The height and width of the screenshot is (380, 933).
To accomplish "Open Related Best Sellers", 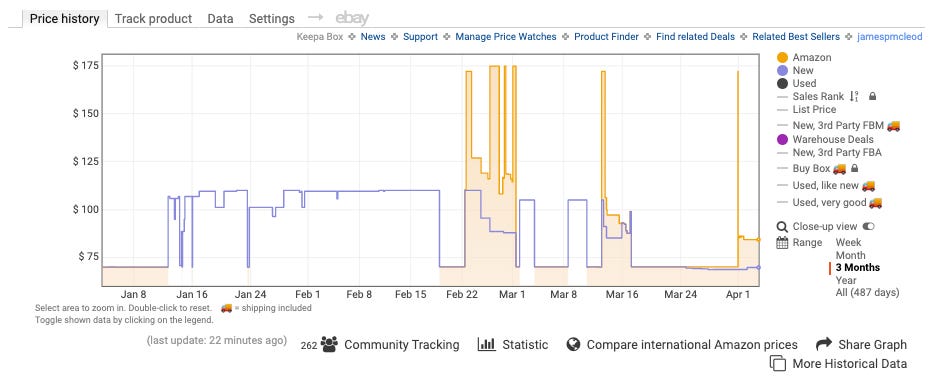I will click(x=796, y=37).
